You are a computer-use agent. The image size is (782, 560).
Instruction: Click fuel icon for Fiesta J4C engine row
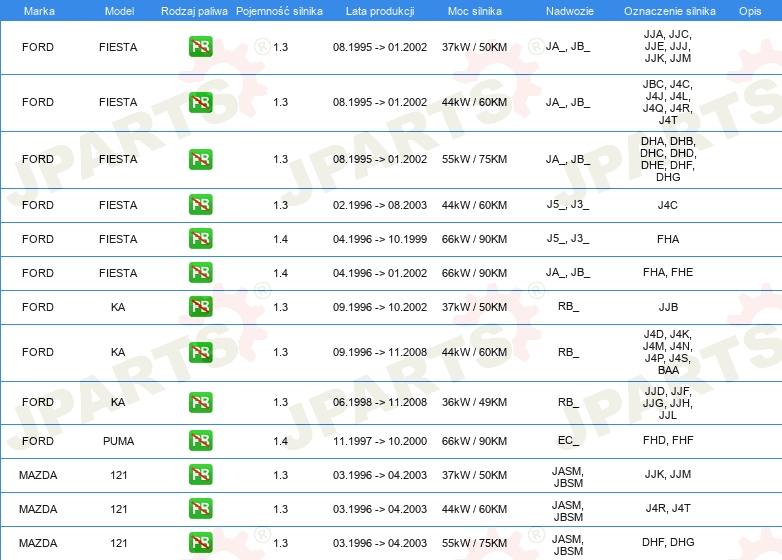(x=200, y=205)
